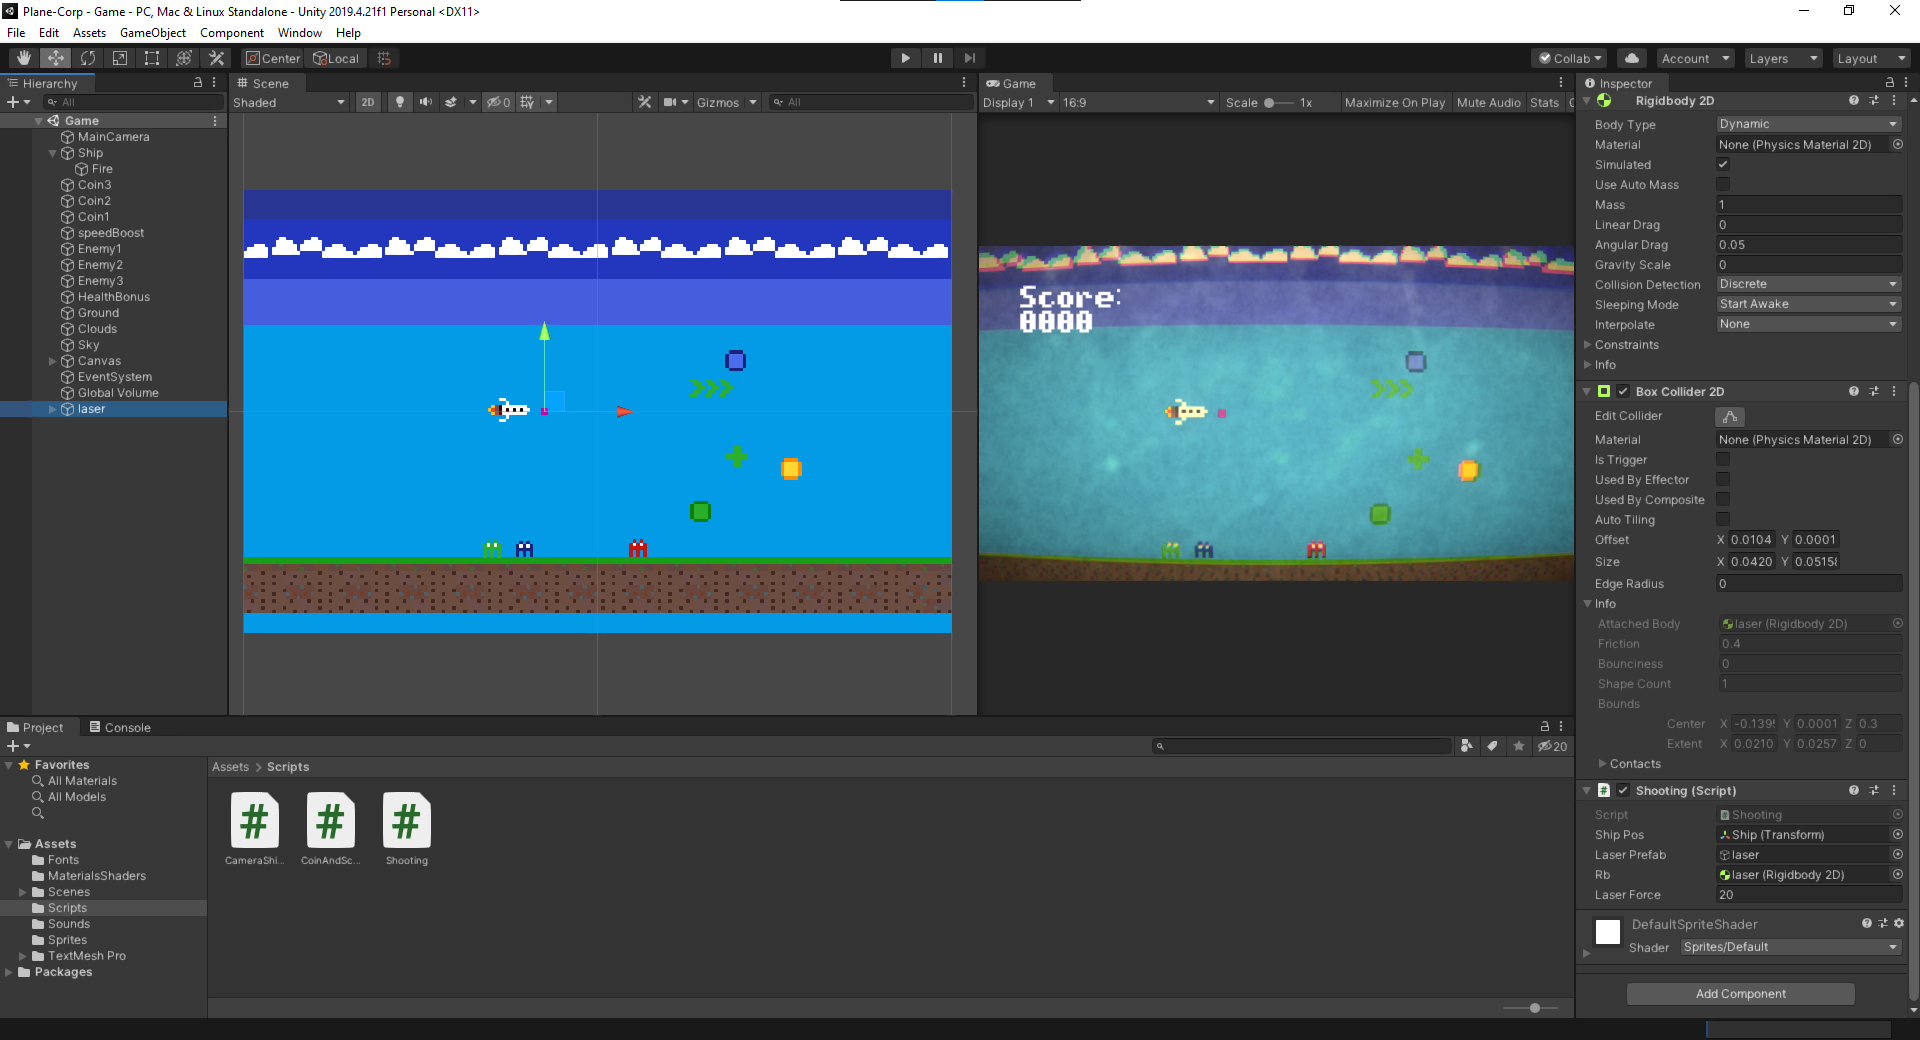
Task: Open Layers dropdown
Action: tap(1783, 58)
